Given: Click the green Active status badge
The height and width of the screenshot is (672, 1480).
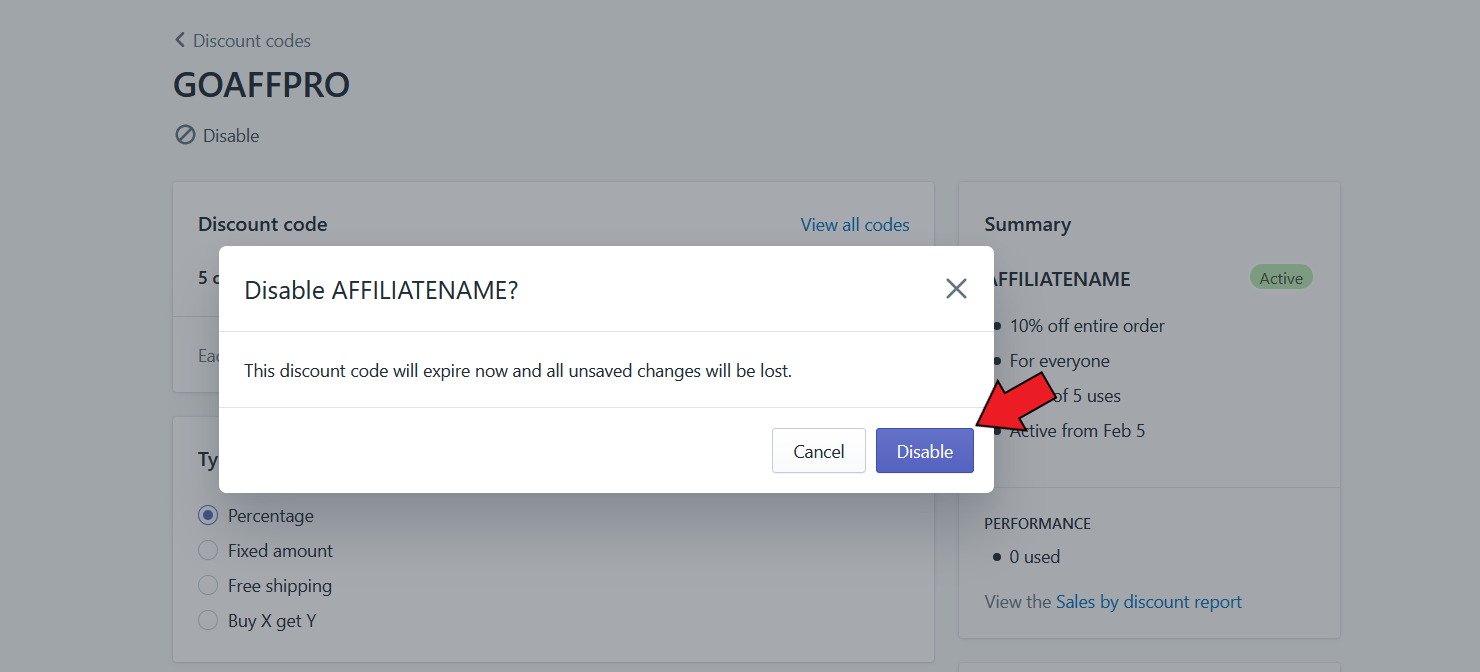Looking at the screenshot, I should [x=1281, y=277].
